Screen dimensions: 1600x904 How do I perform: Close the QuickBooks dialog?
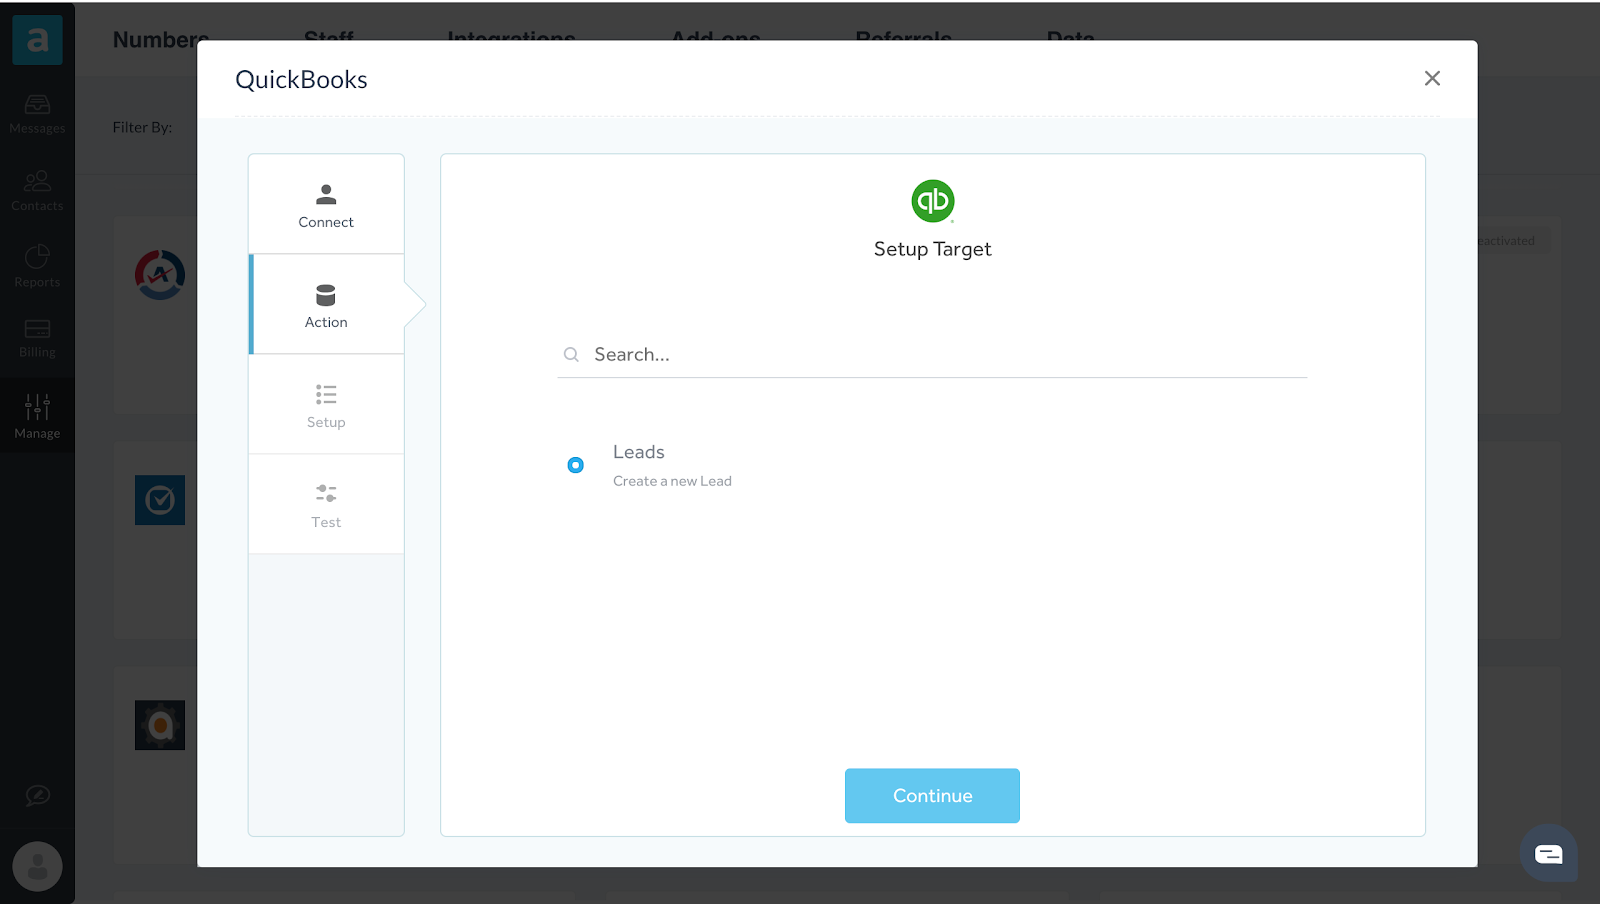pyautogui.click(x=1432, y=78)
